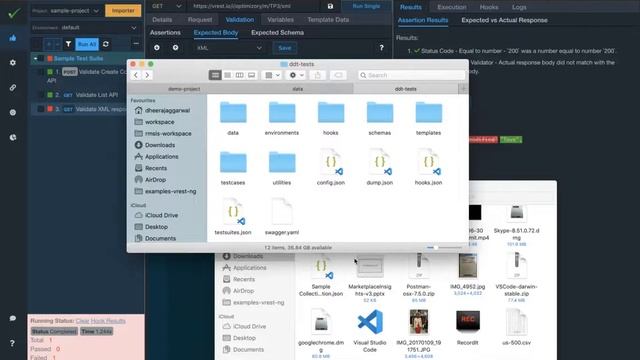Viewport: 640px width, 360px height.
Task: Click the Save button
Action: click(x=284, y=48)
